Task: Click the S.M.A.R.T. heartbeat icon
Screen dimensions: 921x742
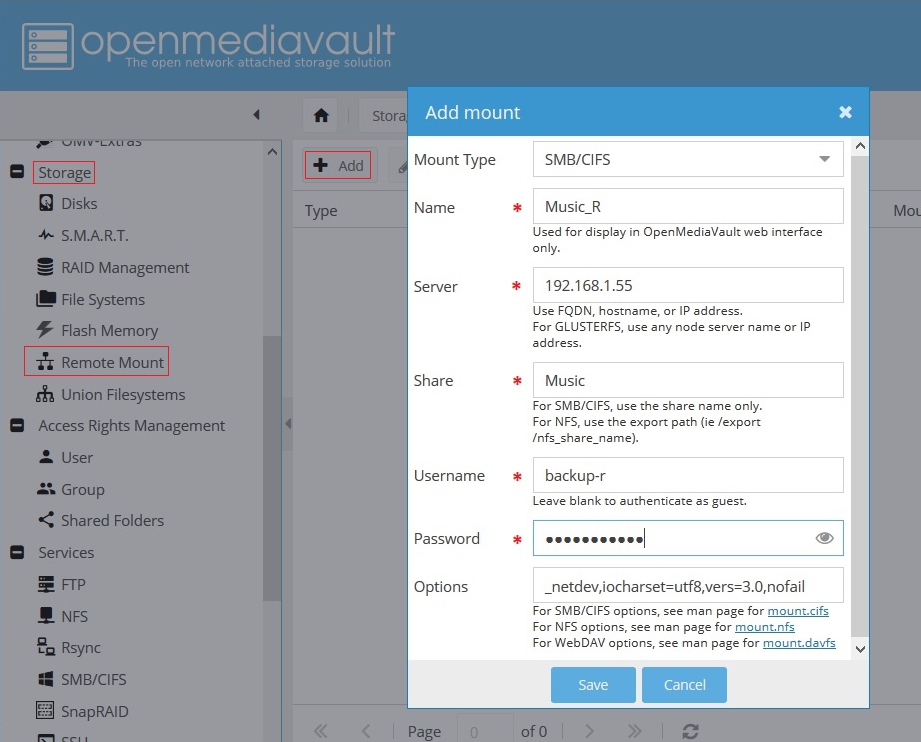Action: click(x=45, y=236)
